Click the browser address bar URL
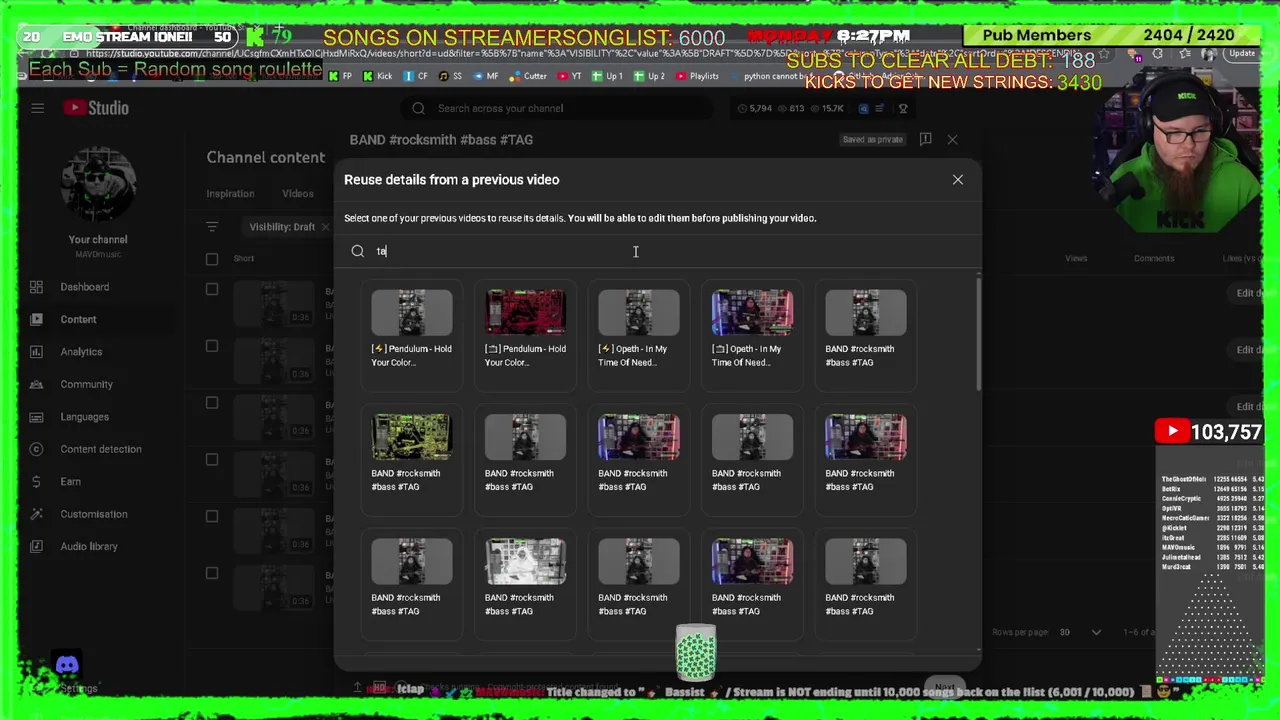The height and width of the screenshot is (720, 1280). click(x=580, y=54)
